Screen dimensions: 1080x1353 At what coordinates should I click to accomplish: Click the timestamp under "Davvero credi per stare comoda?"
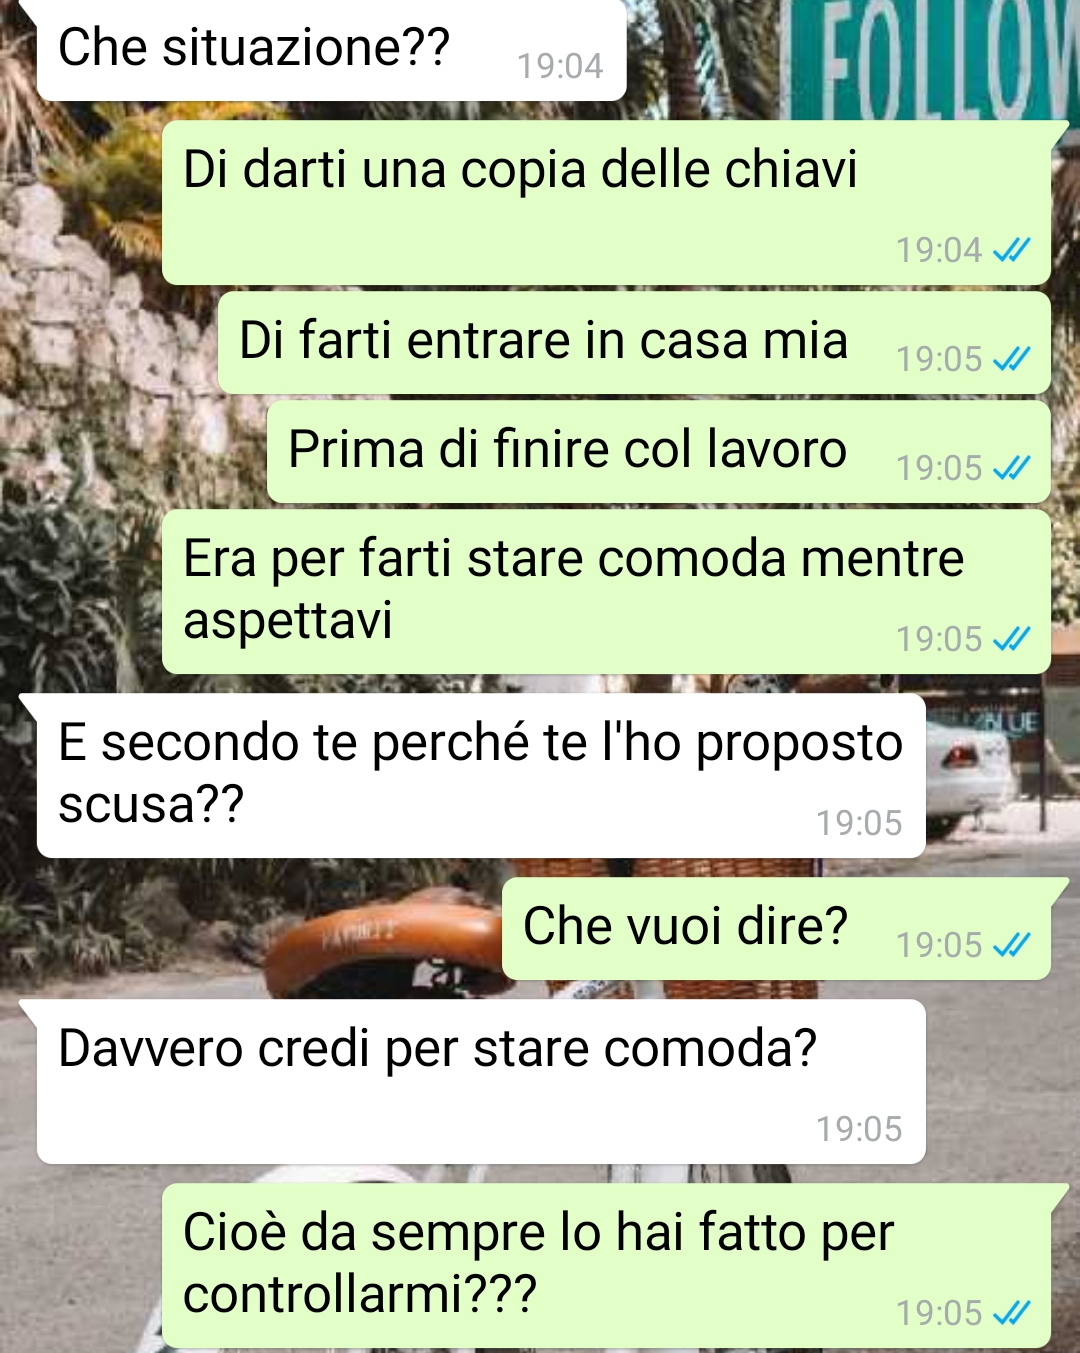click(x=859, y=1130)
